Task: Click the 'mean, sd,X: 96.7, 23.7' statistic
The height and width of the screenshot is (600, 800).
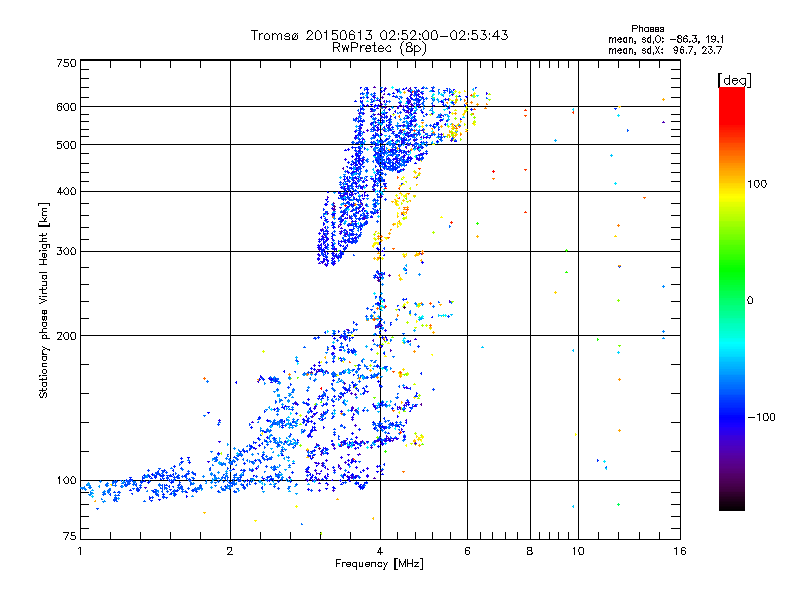Action: pos(665,50)
